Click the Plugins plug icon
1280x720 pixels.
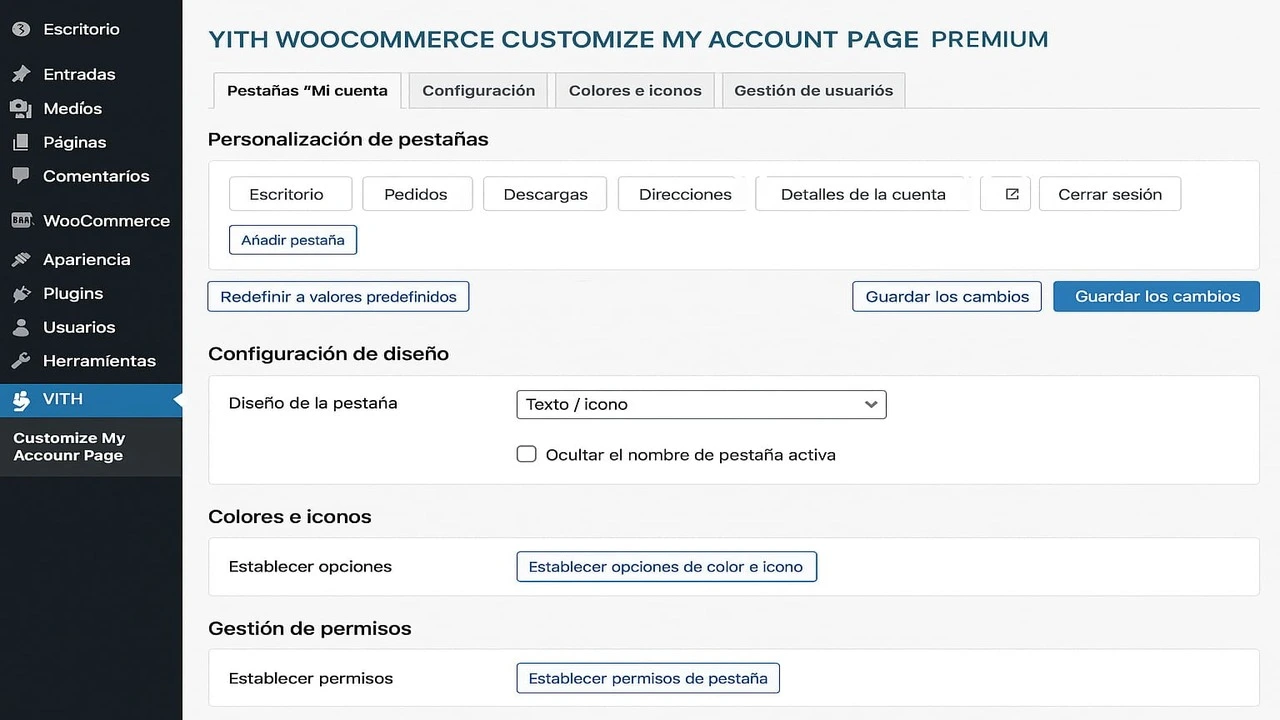point(20,293)
